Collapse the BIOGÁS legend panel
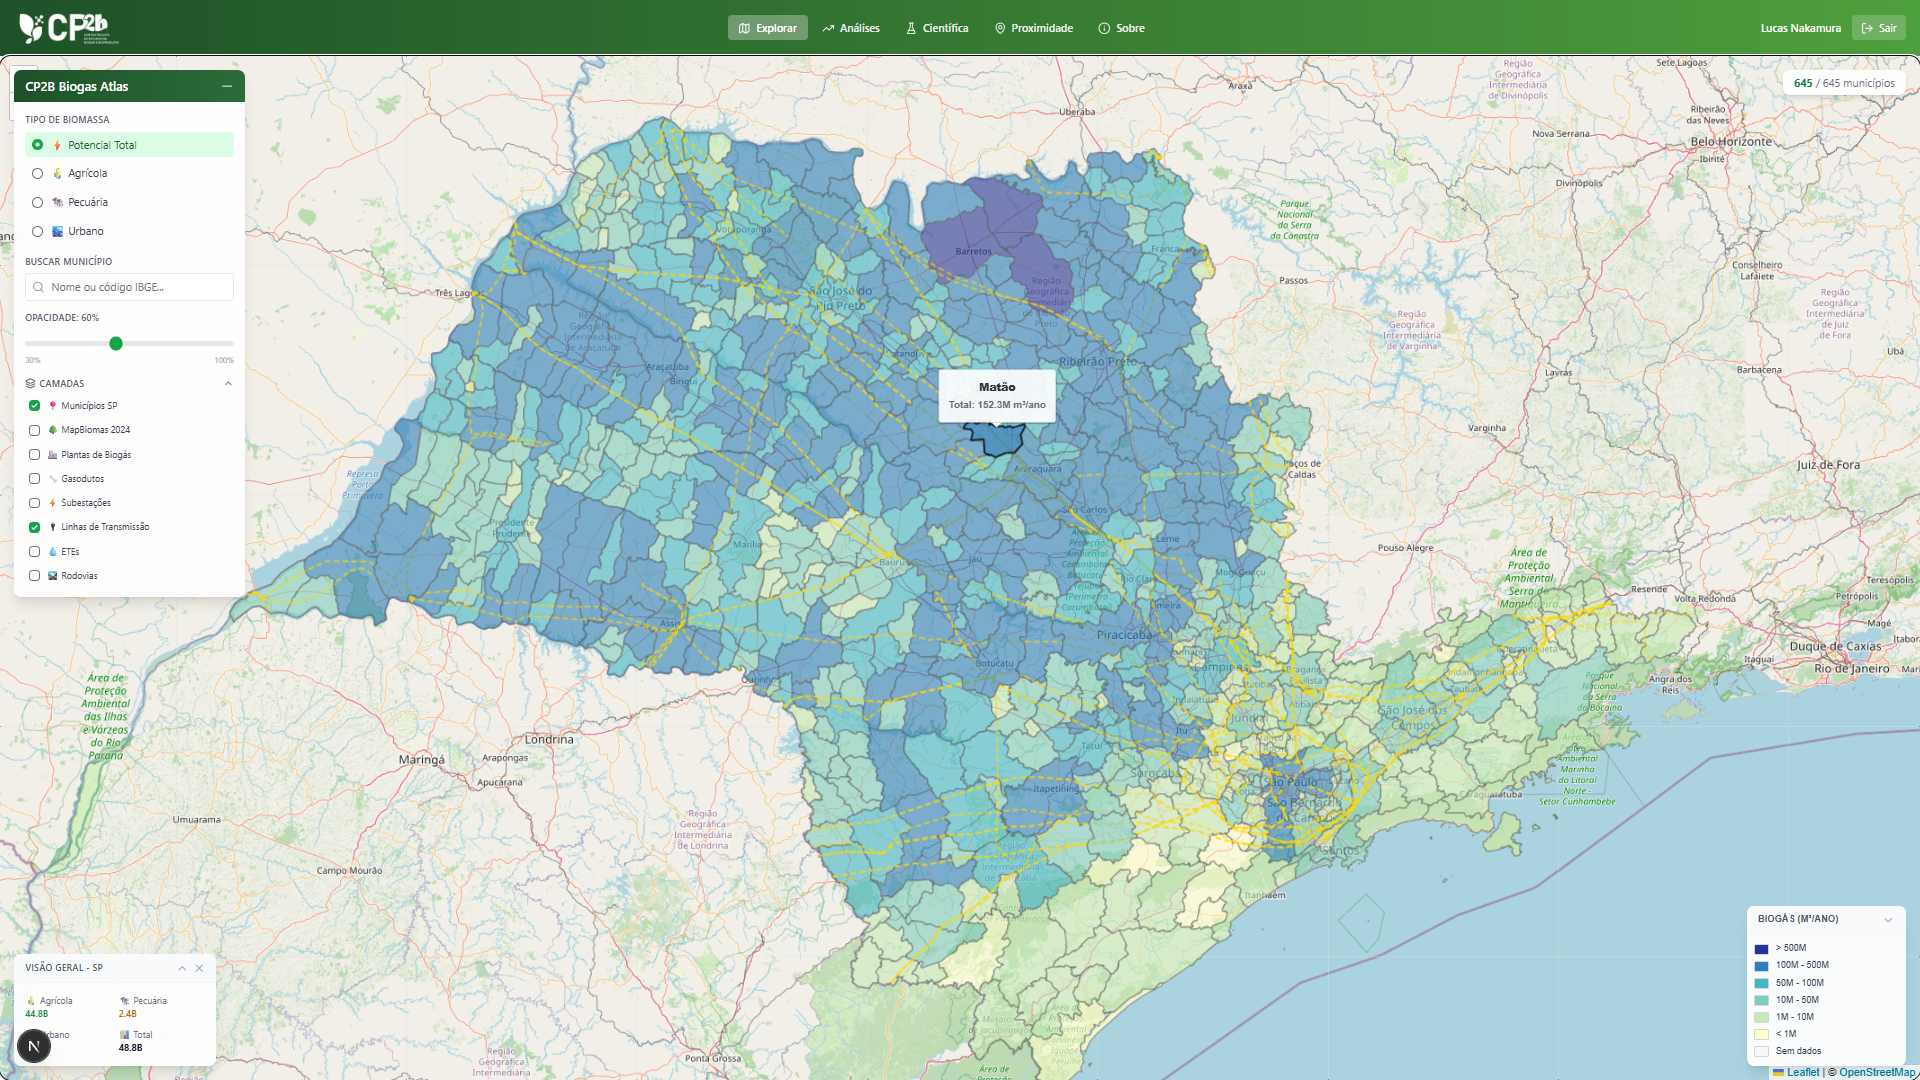 (1889, 920)
